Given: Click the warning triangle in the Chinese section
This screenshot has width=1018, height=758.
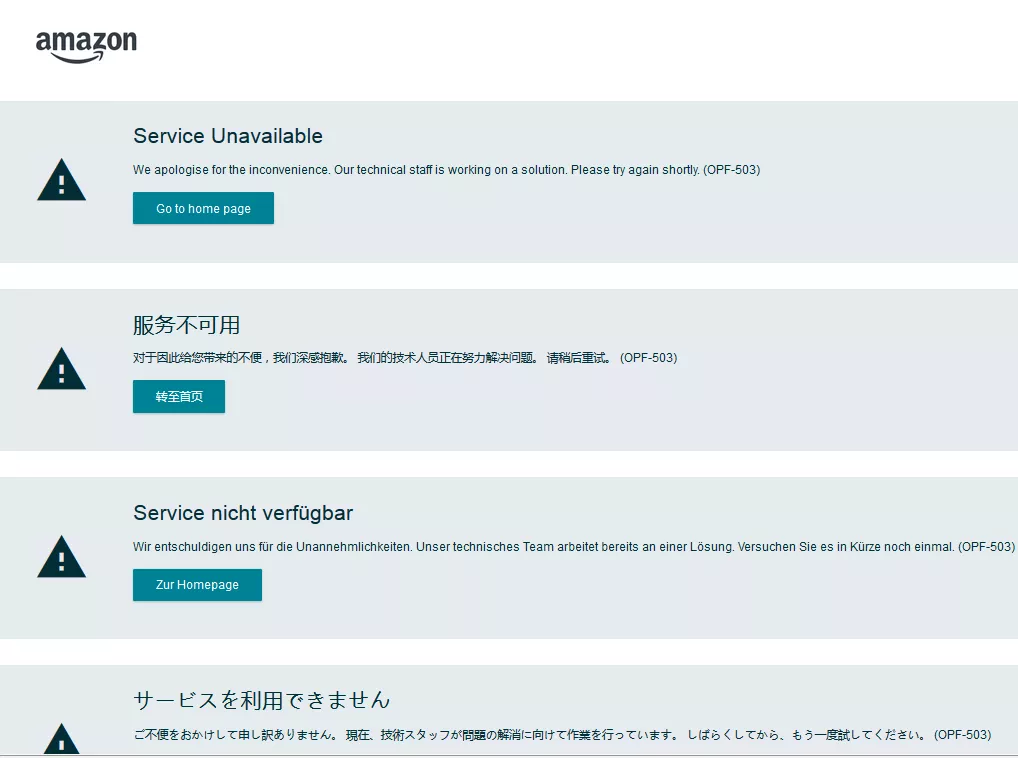Looking at the screenshot, I should (62, 369).
